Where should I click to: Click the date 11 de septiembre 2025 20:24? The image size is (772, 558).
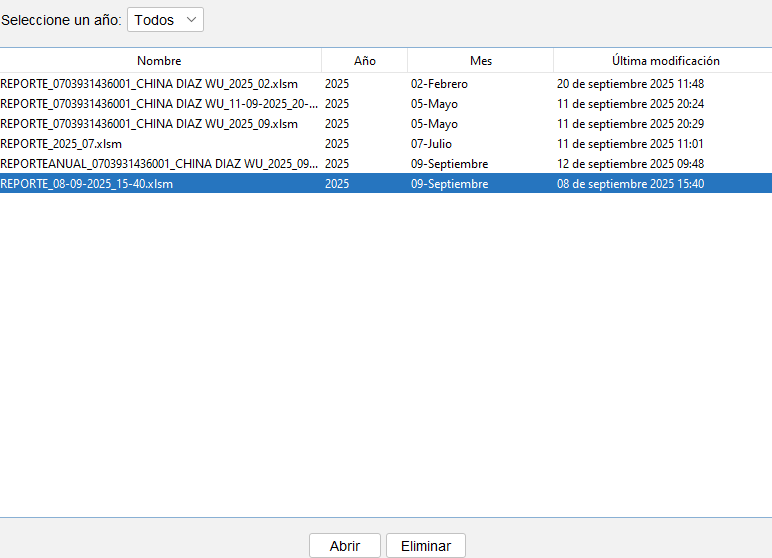[630, 104]
